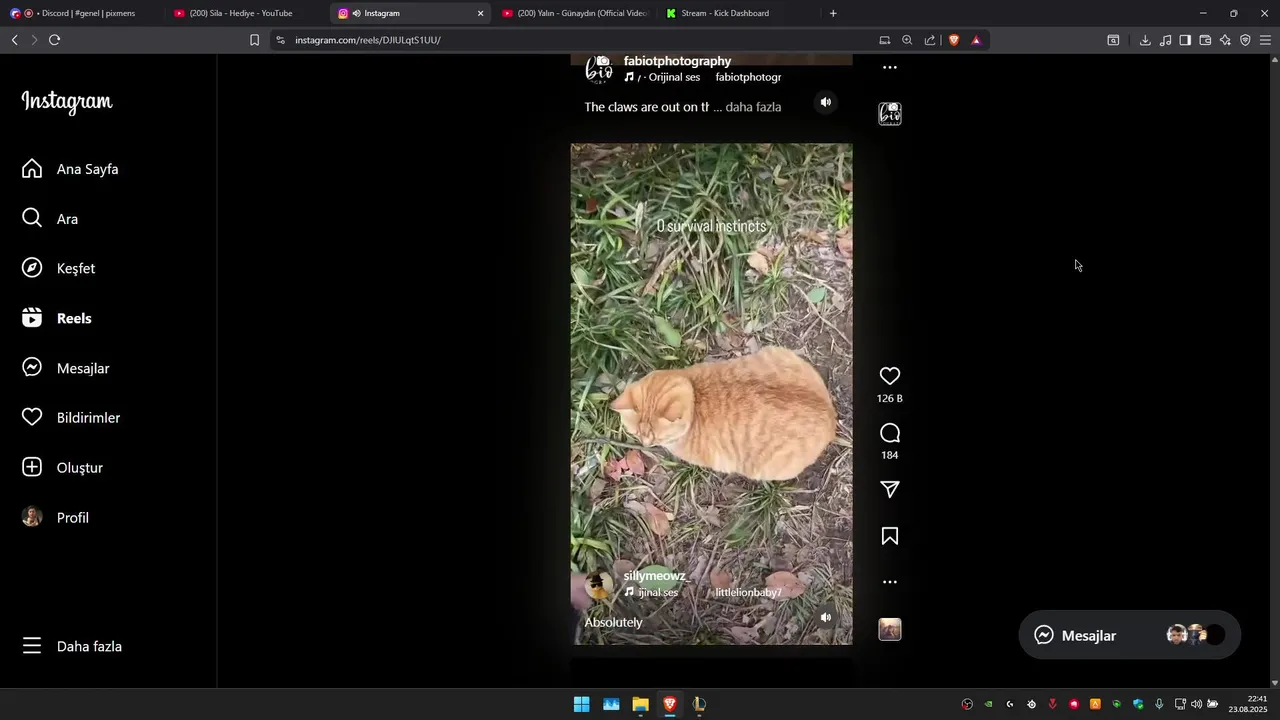Open the sillymeowz_ profile link

656,576
